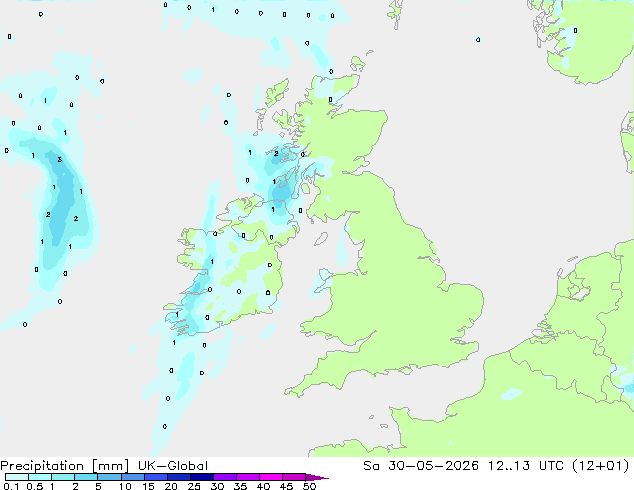Select the 5–10 mm legend color swatch

(x=109, y=477)
